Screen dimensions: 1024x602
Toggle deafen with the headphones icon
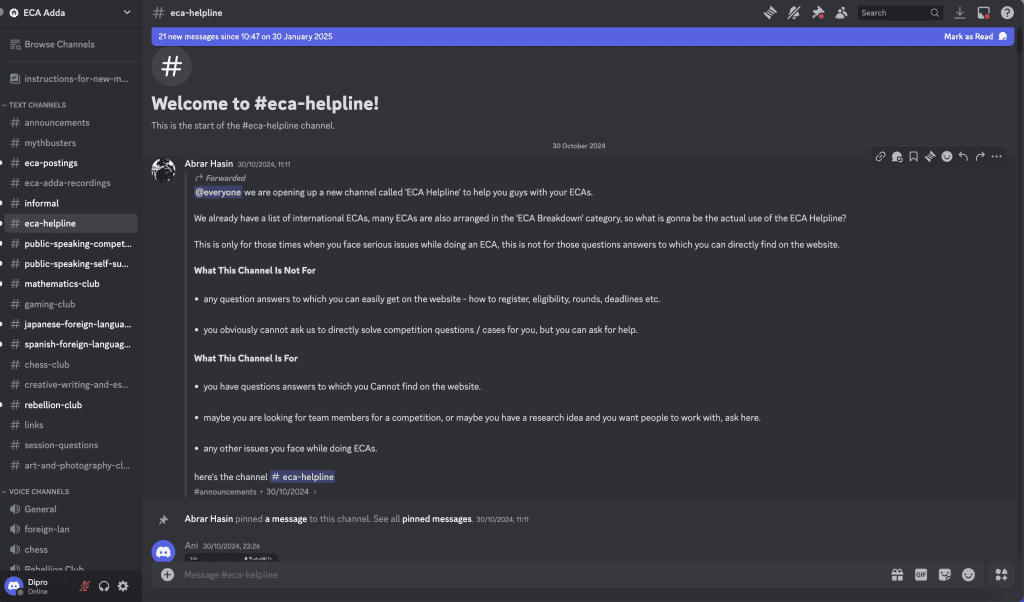click(104, 586)
